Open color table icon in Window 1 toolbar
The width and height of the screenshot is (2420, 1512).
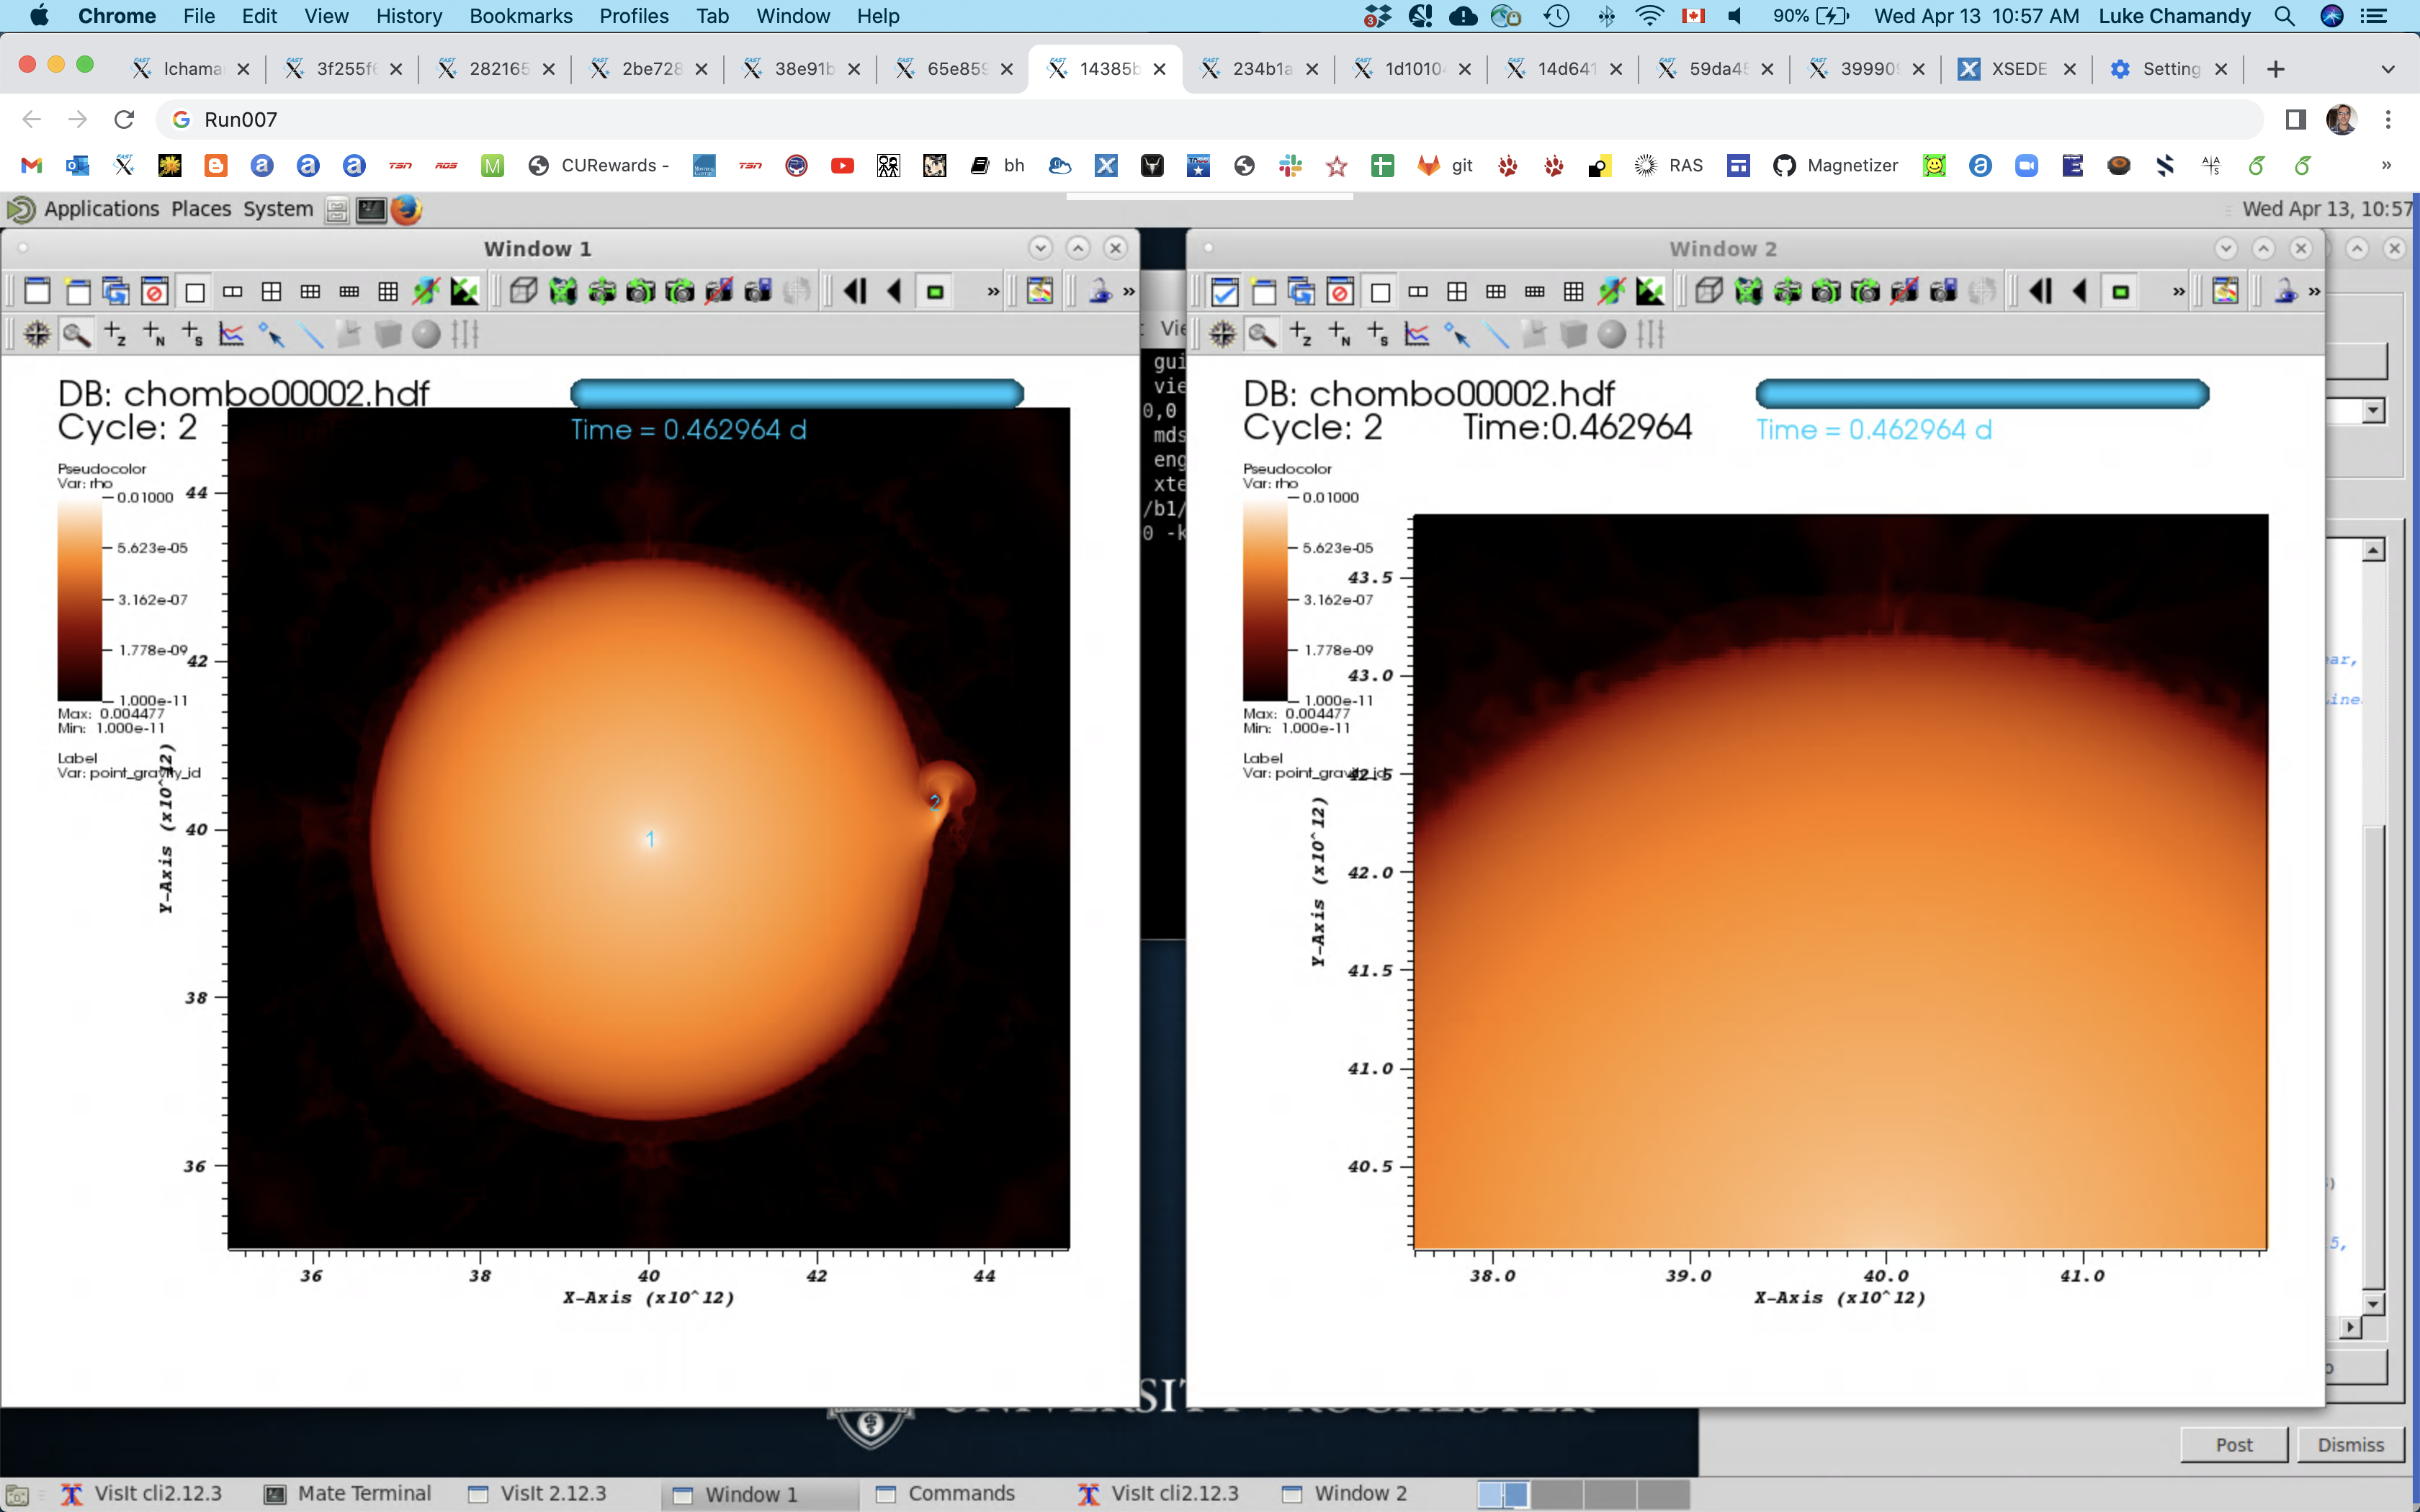(x=1040, y=291)
